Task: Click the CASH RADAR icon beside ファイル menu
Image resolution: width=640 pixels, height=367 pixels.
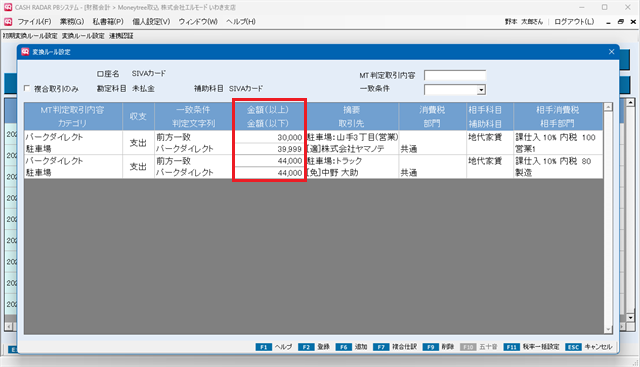Action: pos(8,22)
